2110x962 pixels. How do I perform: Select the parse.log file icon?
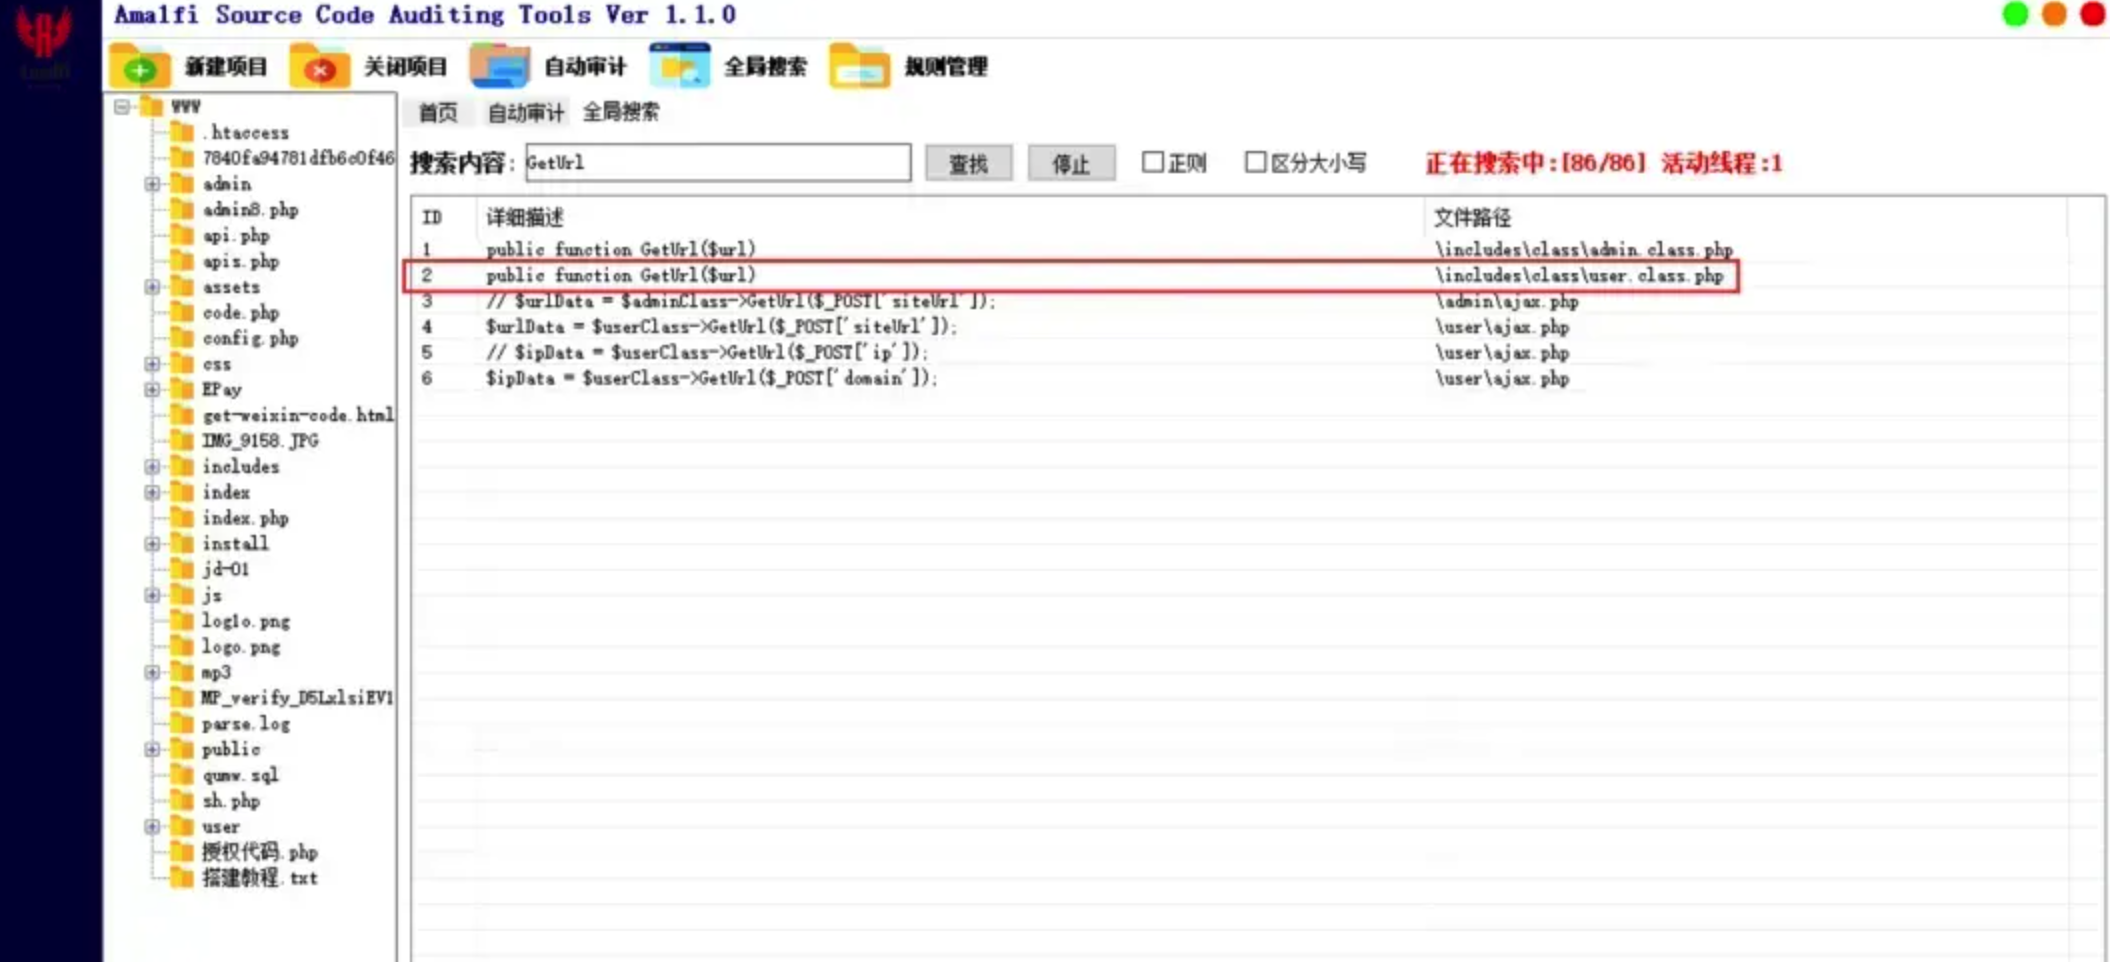182,723
